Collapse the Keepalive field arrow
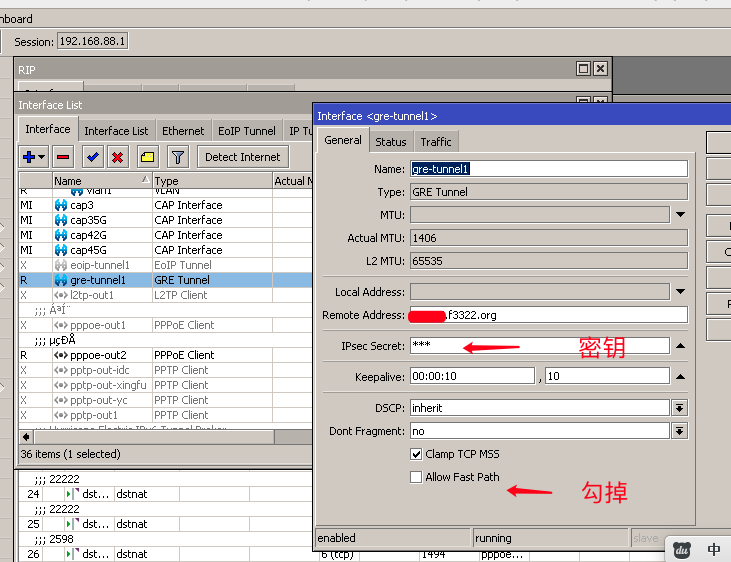The height and width of the screenshot is (562, 731). coord(680,376)
